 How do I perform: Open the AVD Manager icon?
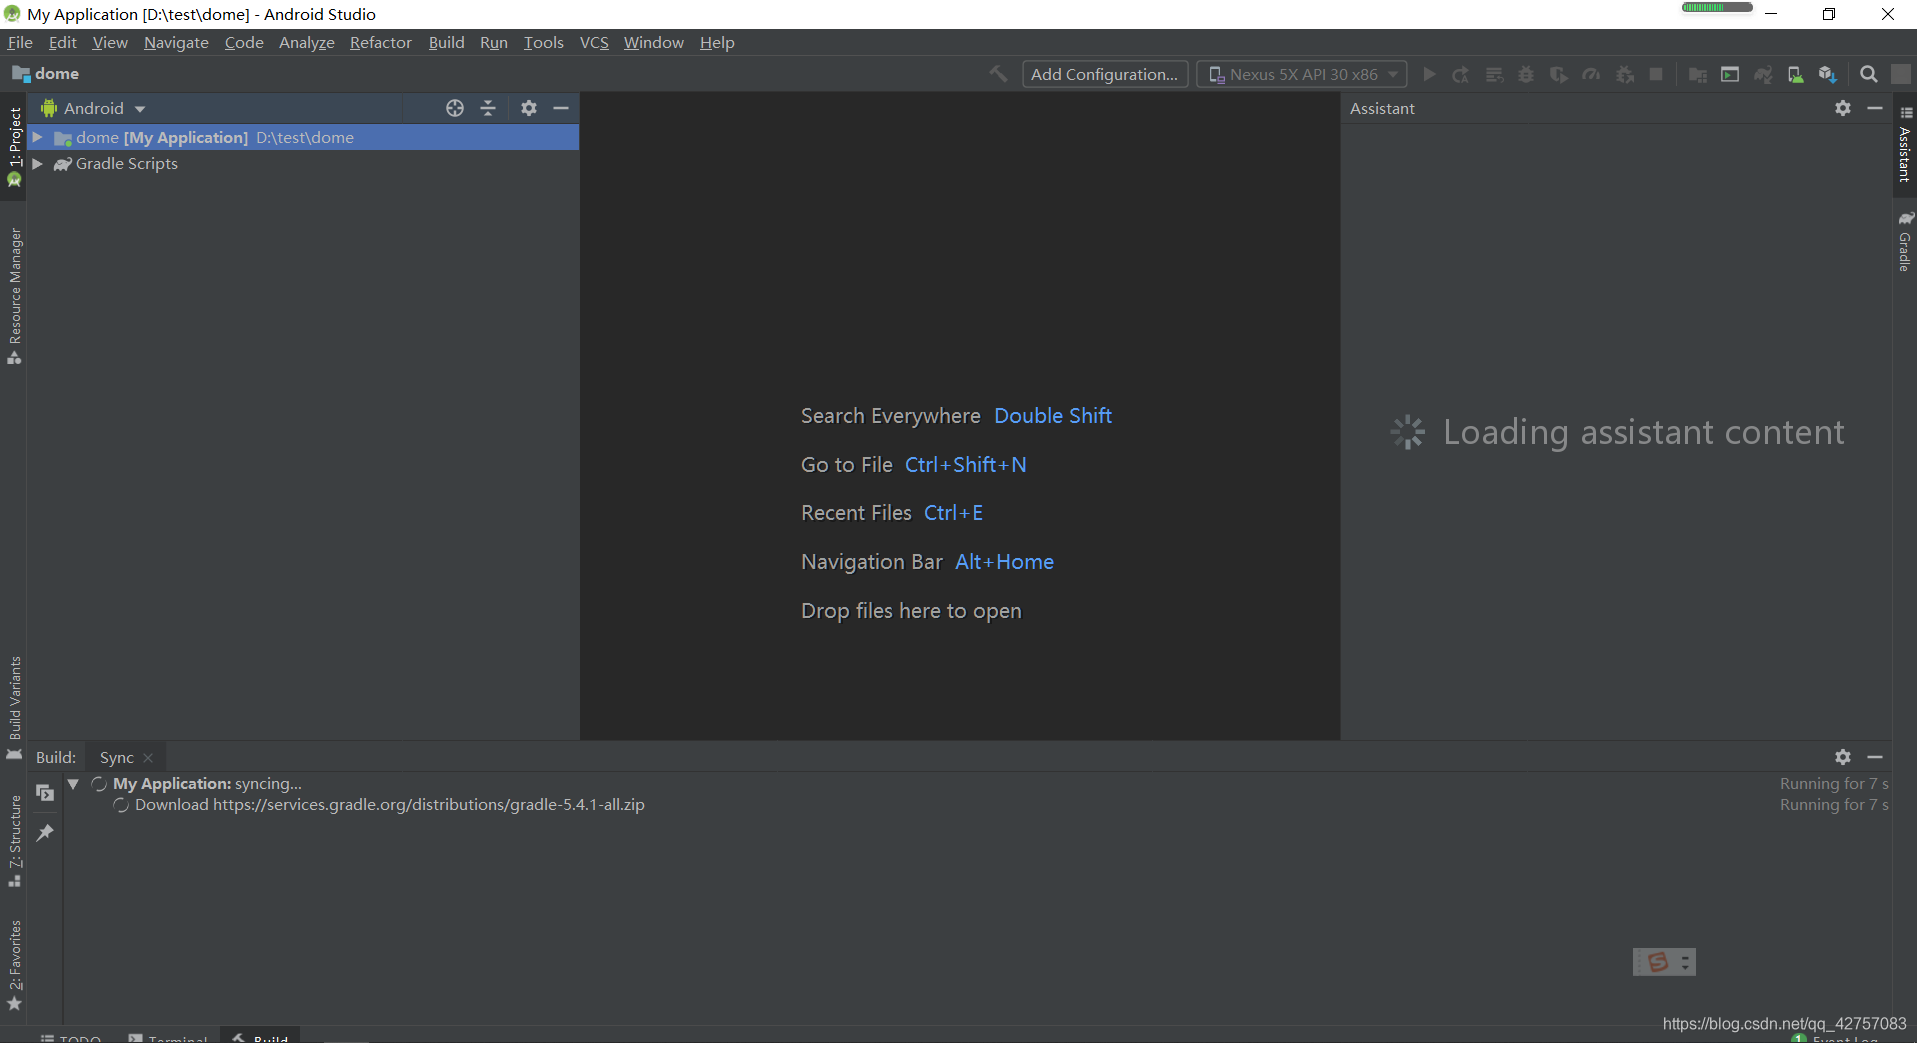(1795, 74)
